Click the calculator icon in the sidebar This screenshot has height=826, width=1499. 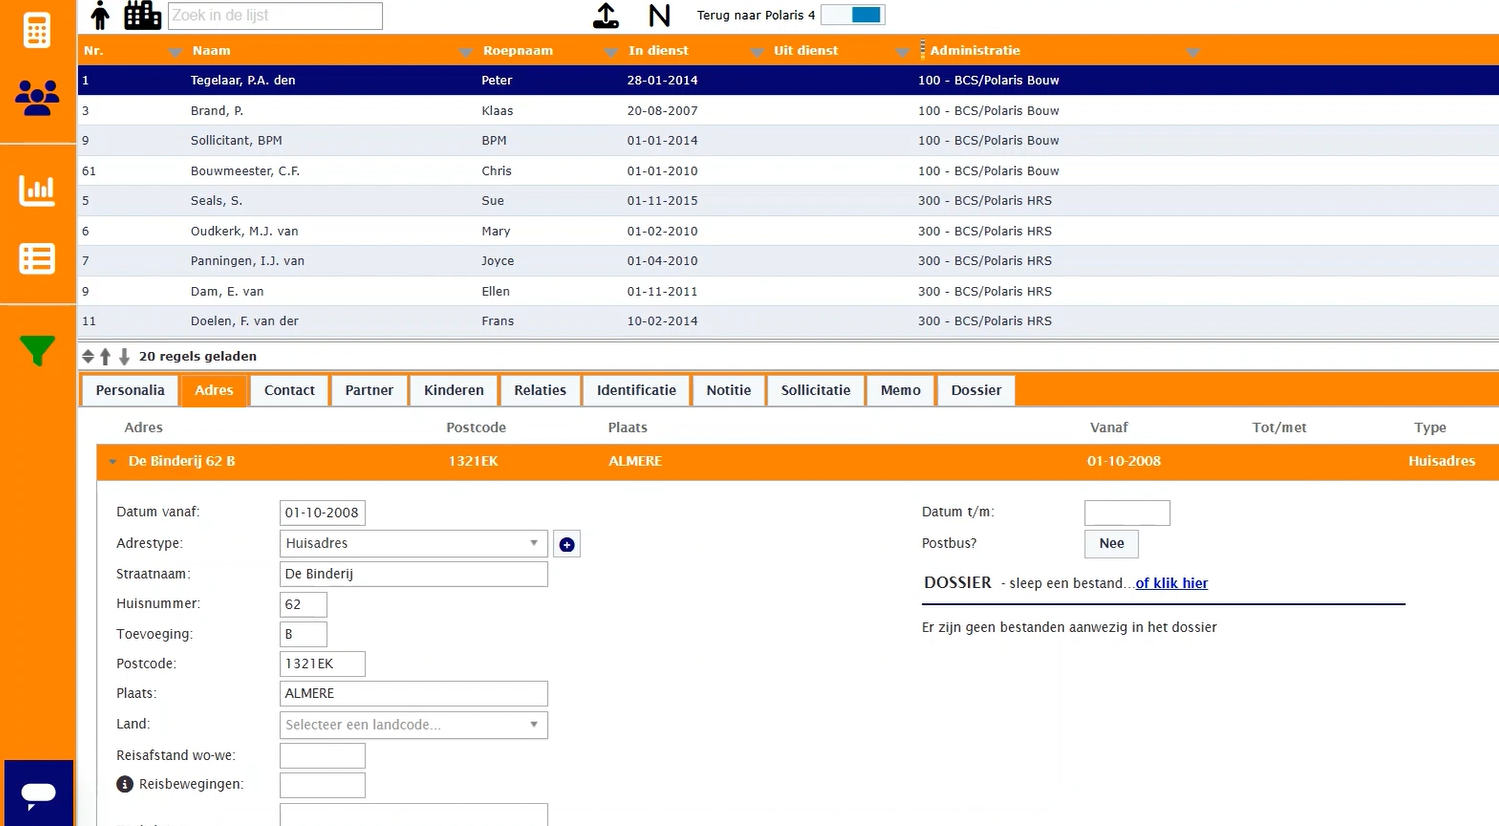point(37,30)
